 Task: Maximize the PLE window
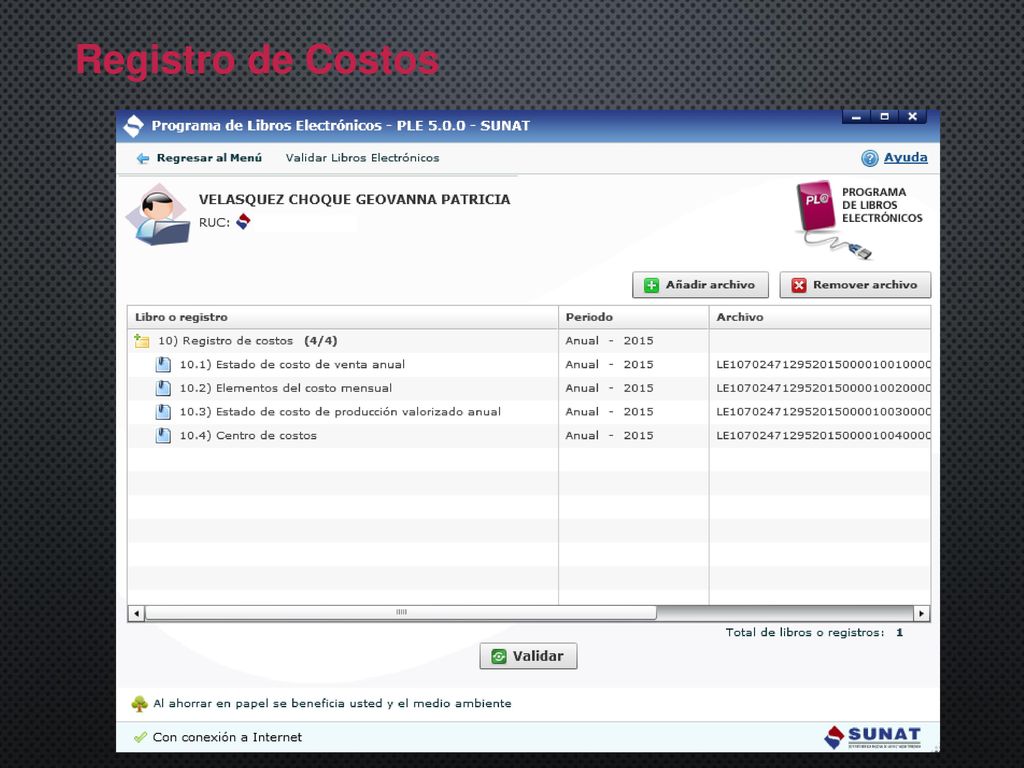884,117
